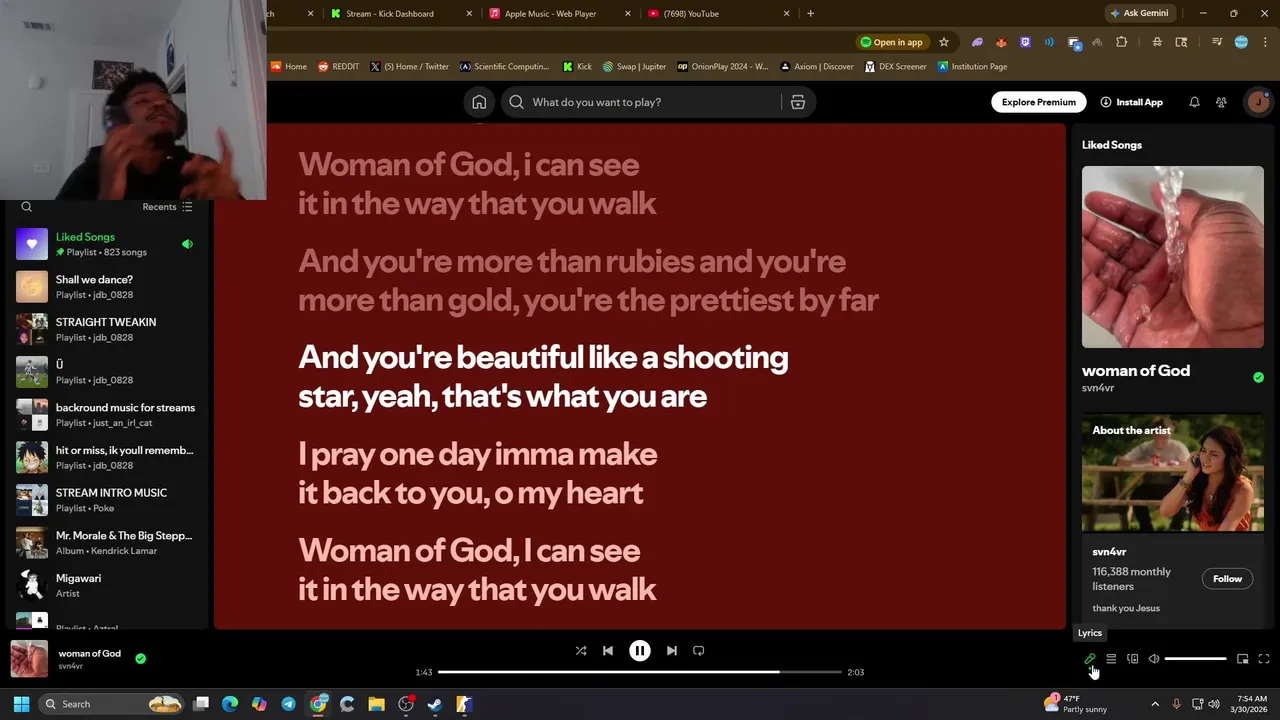1280x720 pixels.
Task: Skip to the previous track
Action: click(x=608, y=650)
